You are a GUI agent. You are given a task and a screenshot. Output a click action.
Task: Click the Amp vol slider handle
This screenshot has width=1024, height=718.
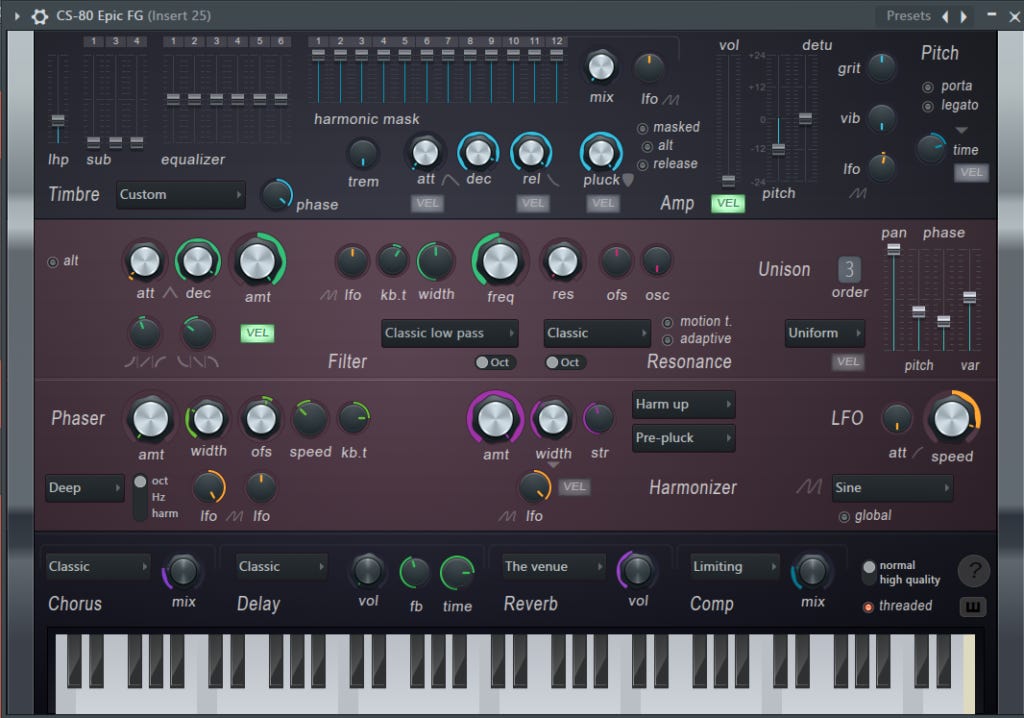click(x=728, y=181)
